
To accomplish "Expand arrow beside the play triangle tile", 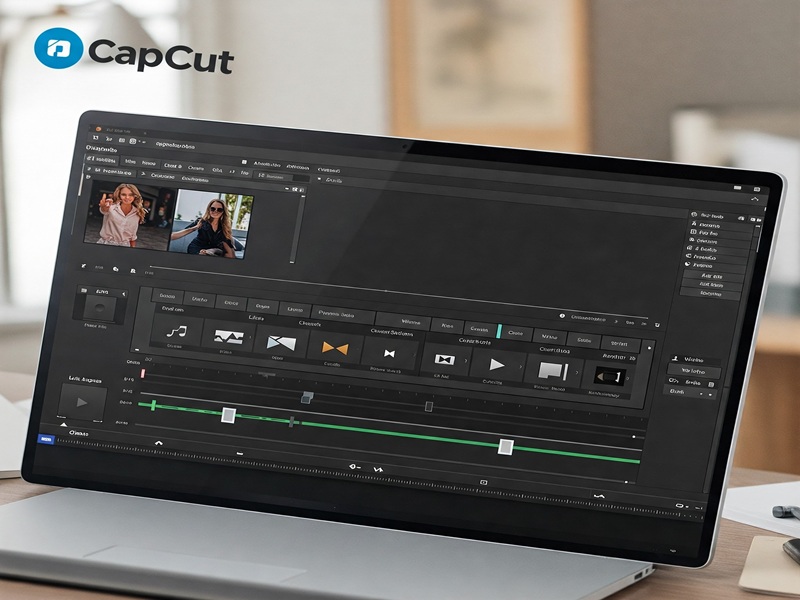I will click(521, 366).
